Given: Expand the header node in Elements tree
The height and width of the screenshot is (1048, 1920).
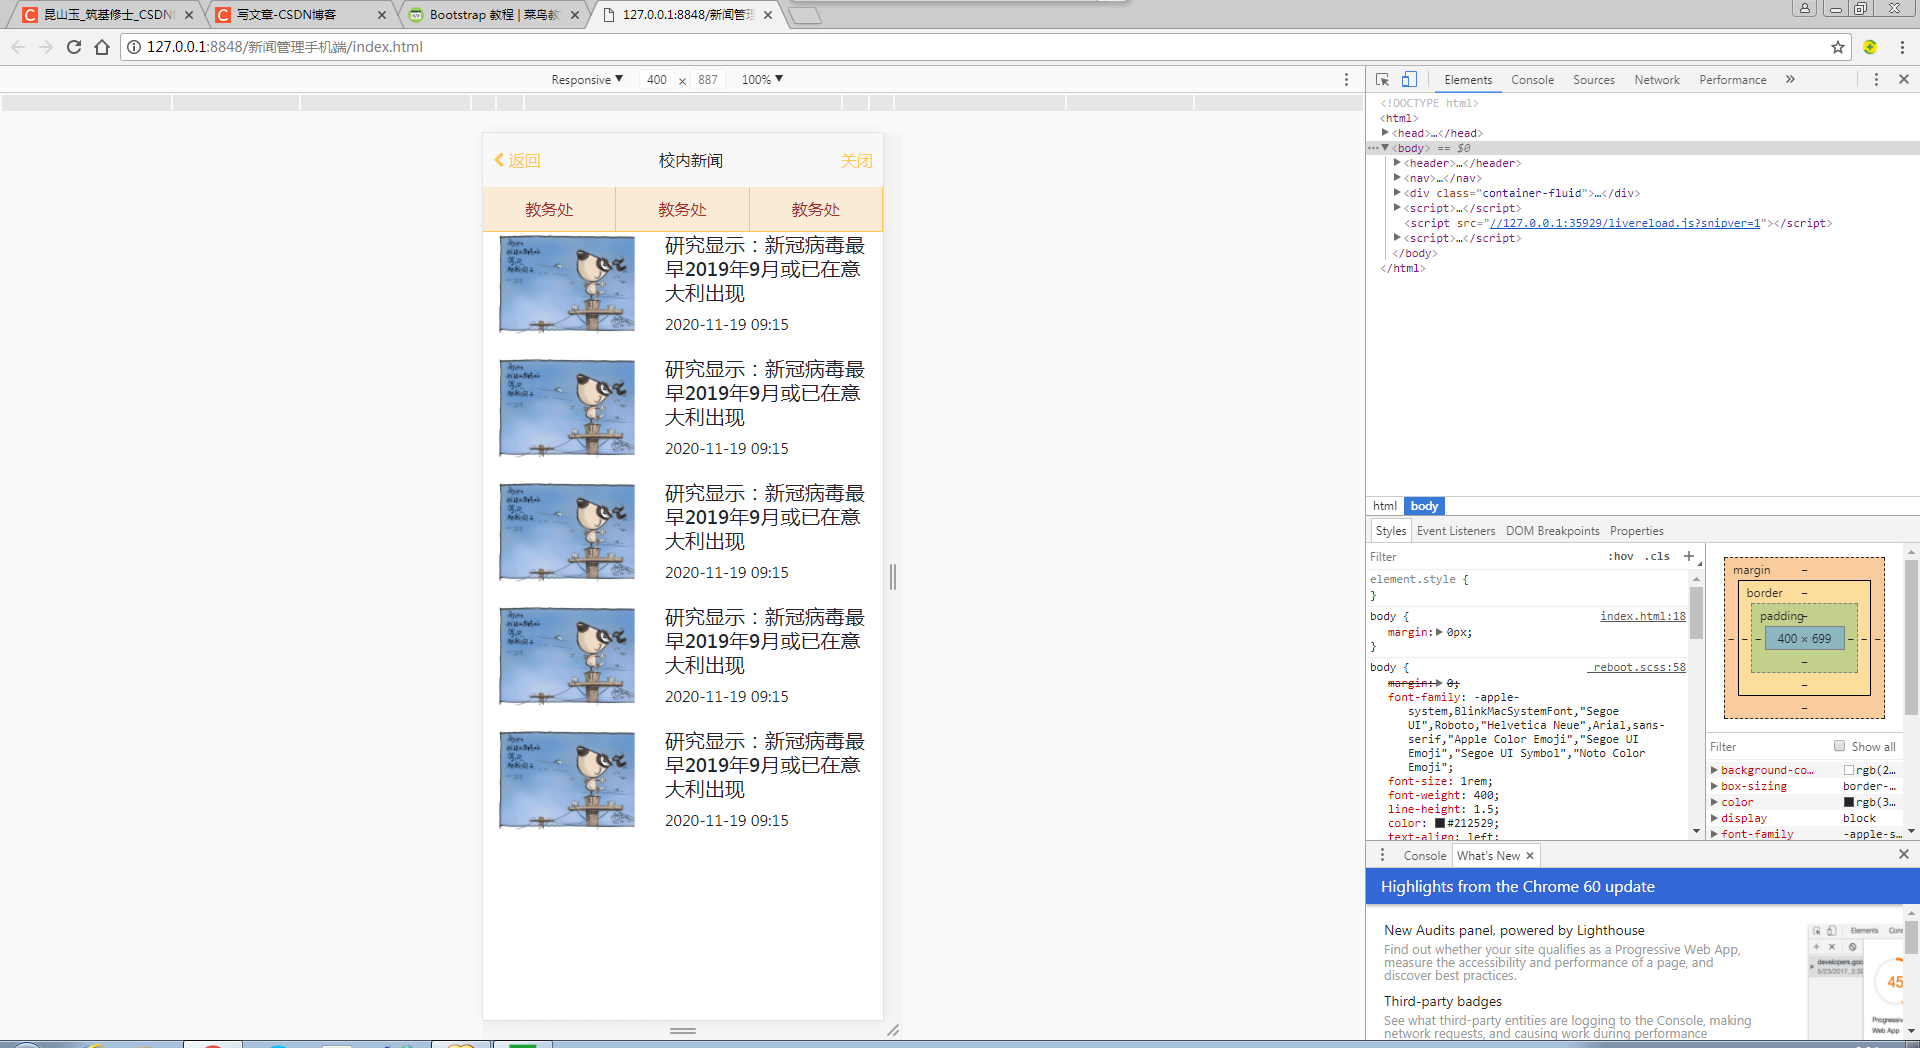Looking at the screenshot, I should click(1397, 162).
